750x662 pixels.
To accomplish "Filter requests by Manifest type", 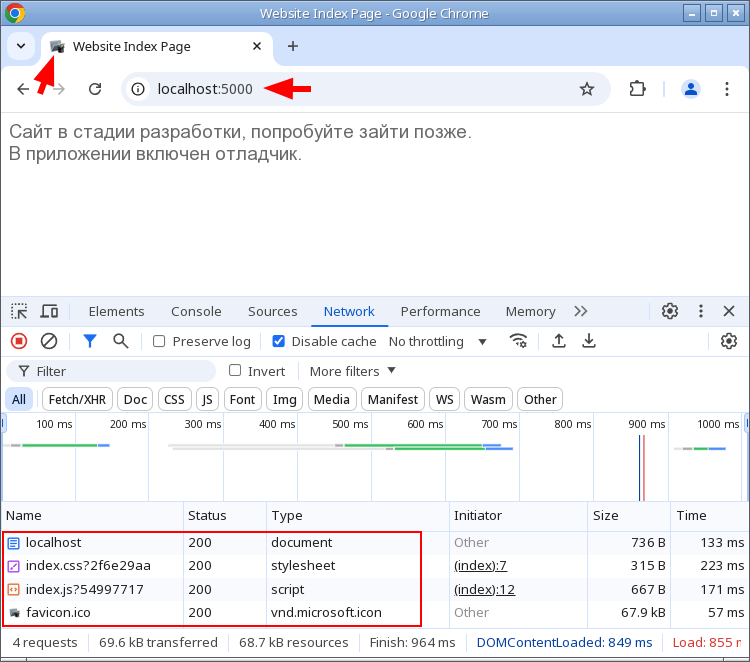I will pyautogui.click(x=393, y=399).
